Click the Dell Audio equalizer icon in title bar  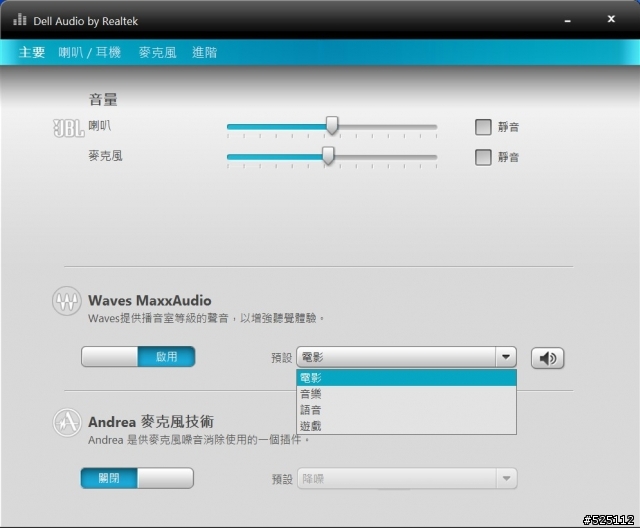coord(20,20)
